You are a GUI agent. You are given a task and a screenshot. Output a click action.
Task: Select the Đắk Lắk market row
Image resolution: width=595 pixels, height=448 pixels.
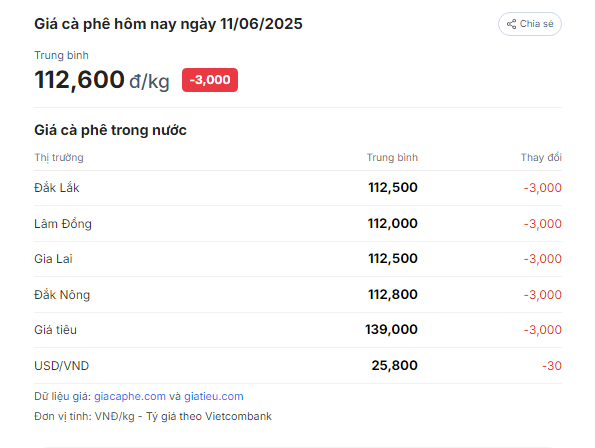(x=298, y=188)
